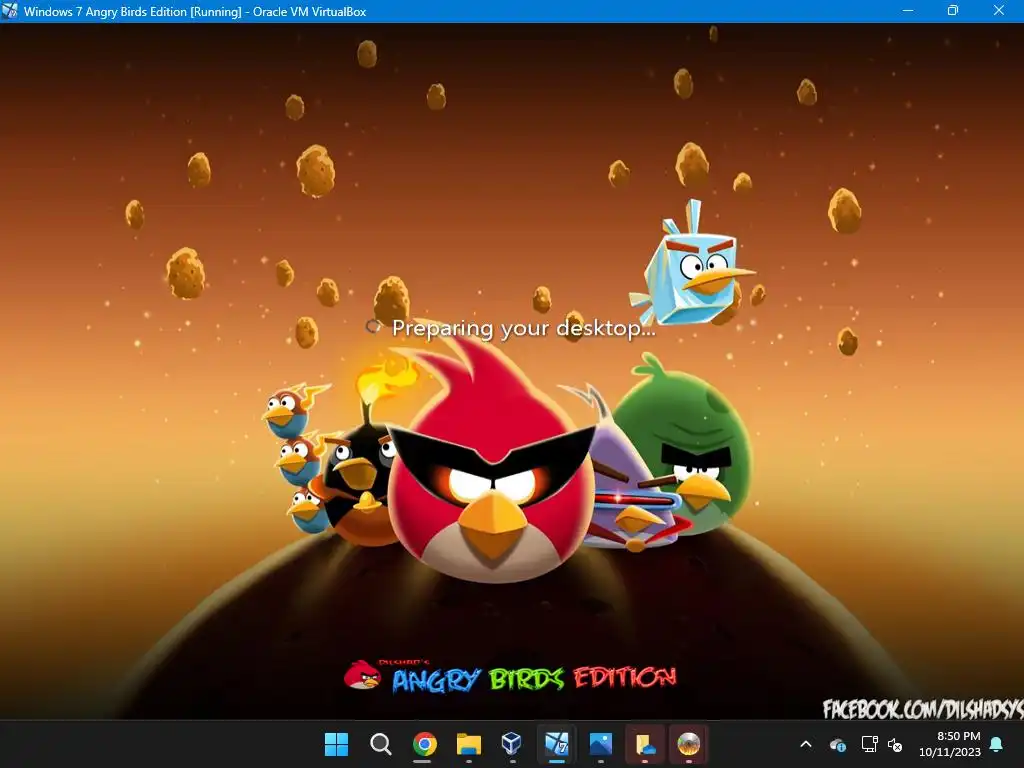Minimize the VirtualBox VM window
Image resolution: width=1024 pixels, height=768 pixels.
pos(907,11)
